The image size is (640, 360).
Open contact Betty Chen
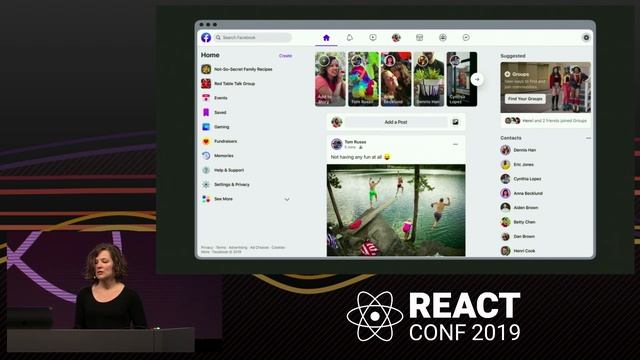[524, 222]
